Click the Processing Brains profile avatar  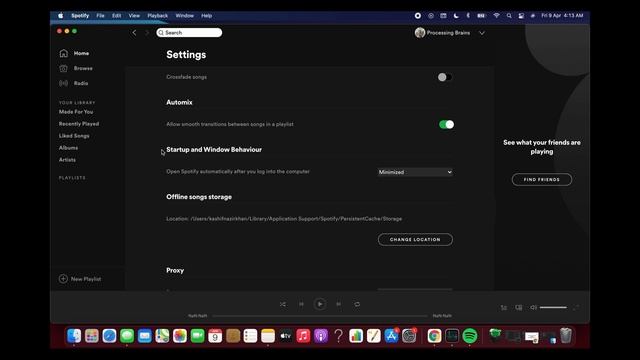pos(420,33)
